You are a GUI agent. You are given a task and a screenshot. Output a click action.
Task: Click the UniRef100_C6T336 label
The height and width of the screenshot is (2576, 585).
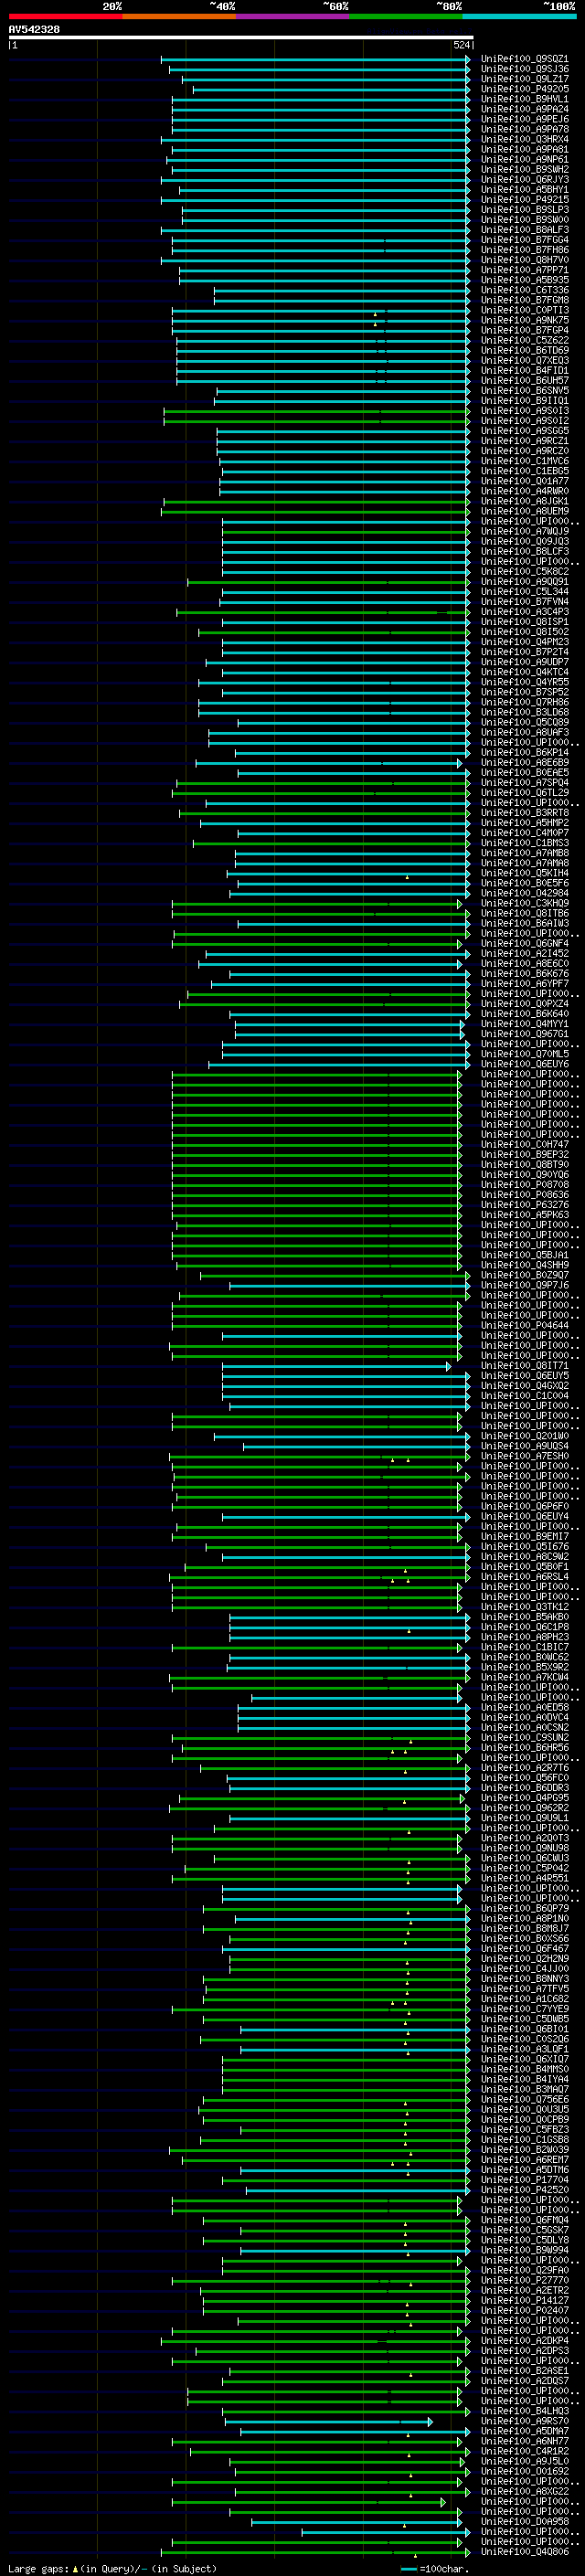click(524, 290)
